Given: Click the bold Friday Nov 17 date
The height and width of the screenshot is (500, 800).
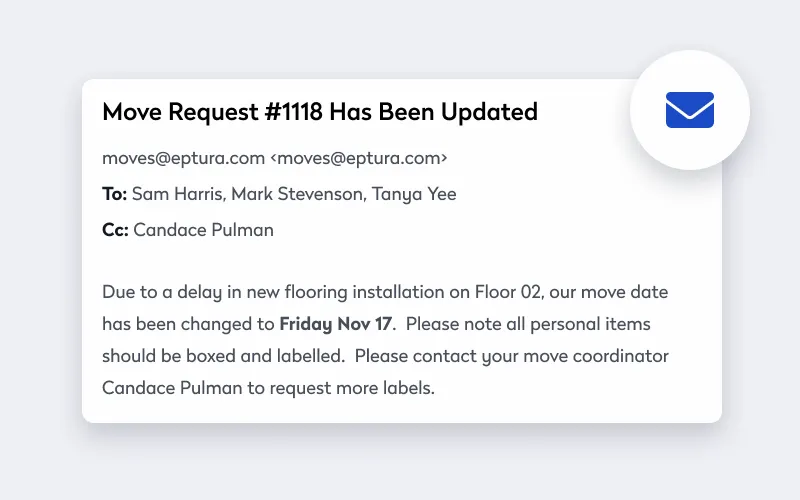Looking at the screenshot, I should point(336,324).
